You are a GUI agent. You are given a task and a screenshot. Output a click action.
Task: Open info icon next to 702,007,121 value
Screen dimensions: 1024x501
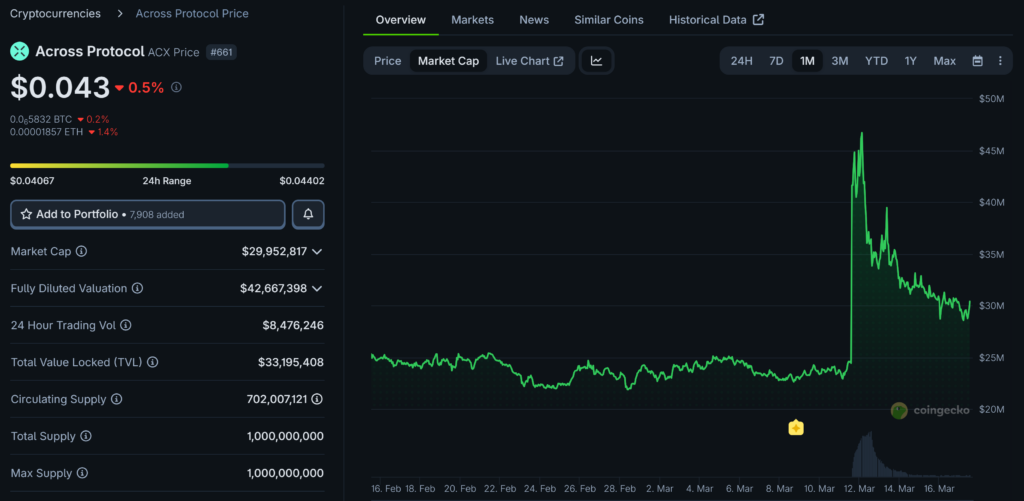(x=317, y=399)
